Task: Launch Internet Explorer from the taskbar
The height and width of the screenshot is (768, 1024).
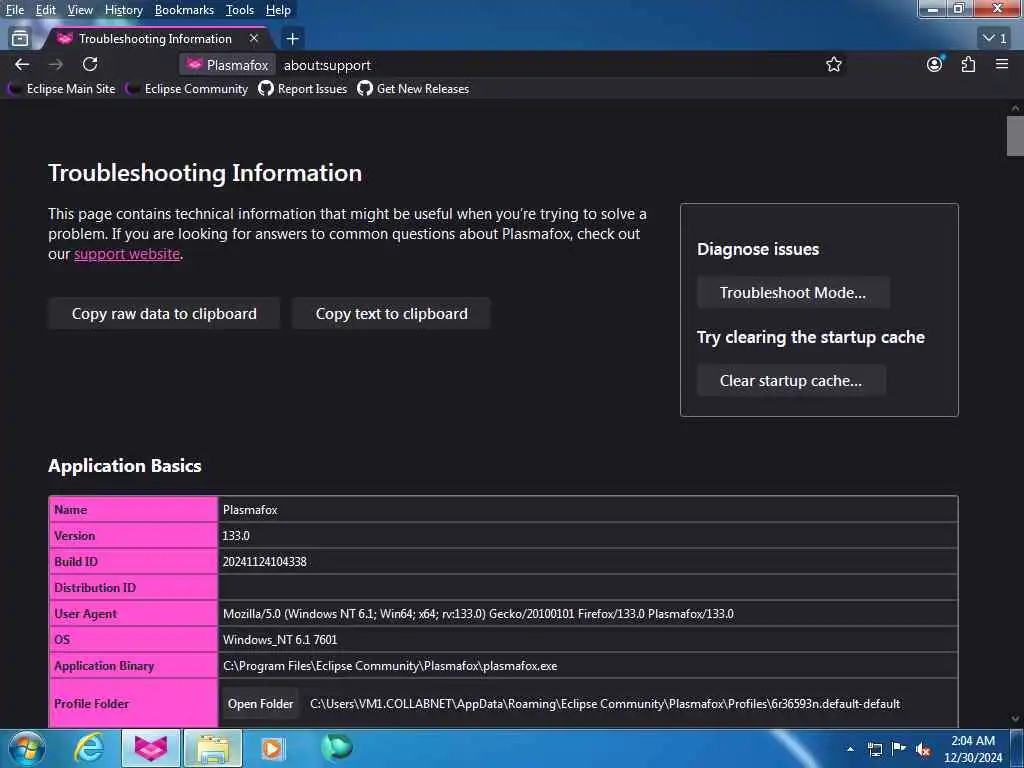Action: [x=89, y=748]
